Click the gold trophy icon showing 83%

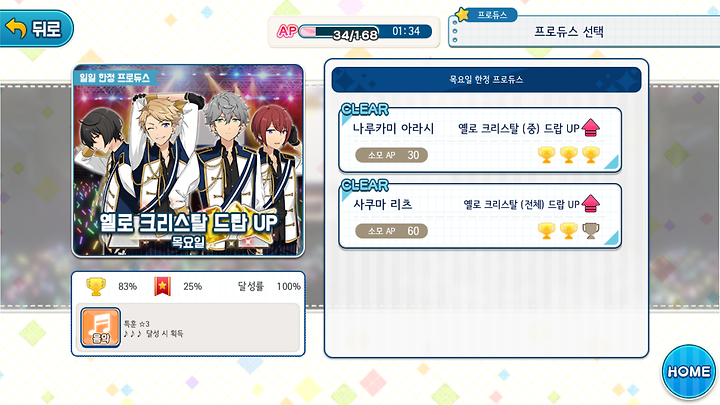[96, 287]
